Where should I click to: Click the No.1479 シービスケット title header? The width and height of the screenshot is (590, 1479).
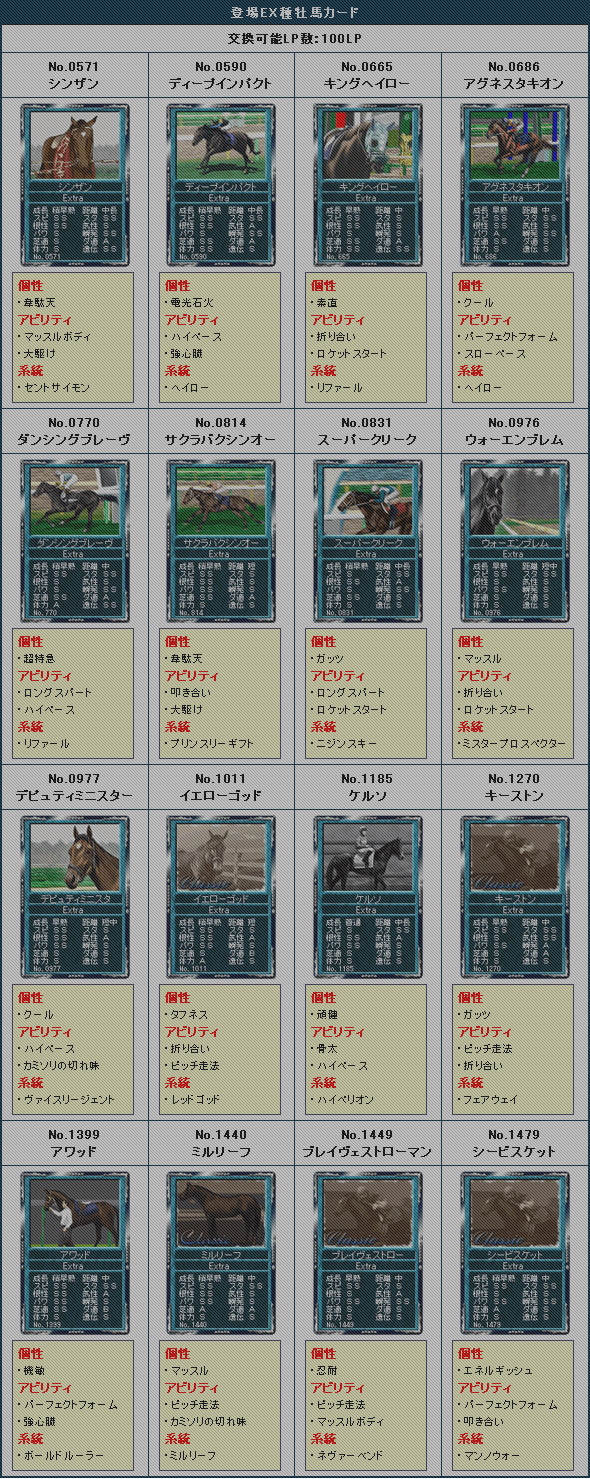click(x=515, y=1143)
